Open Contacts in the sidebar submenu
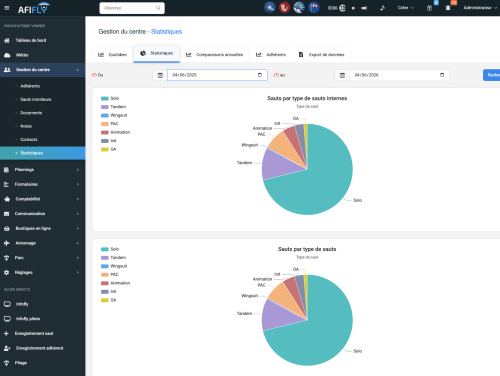This screenshot has width=500, height=376. click(29, 139)
